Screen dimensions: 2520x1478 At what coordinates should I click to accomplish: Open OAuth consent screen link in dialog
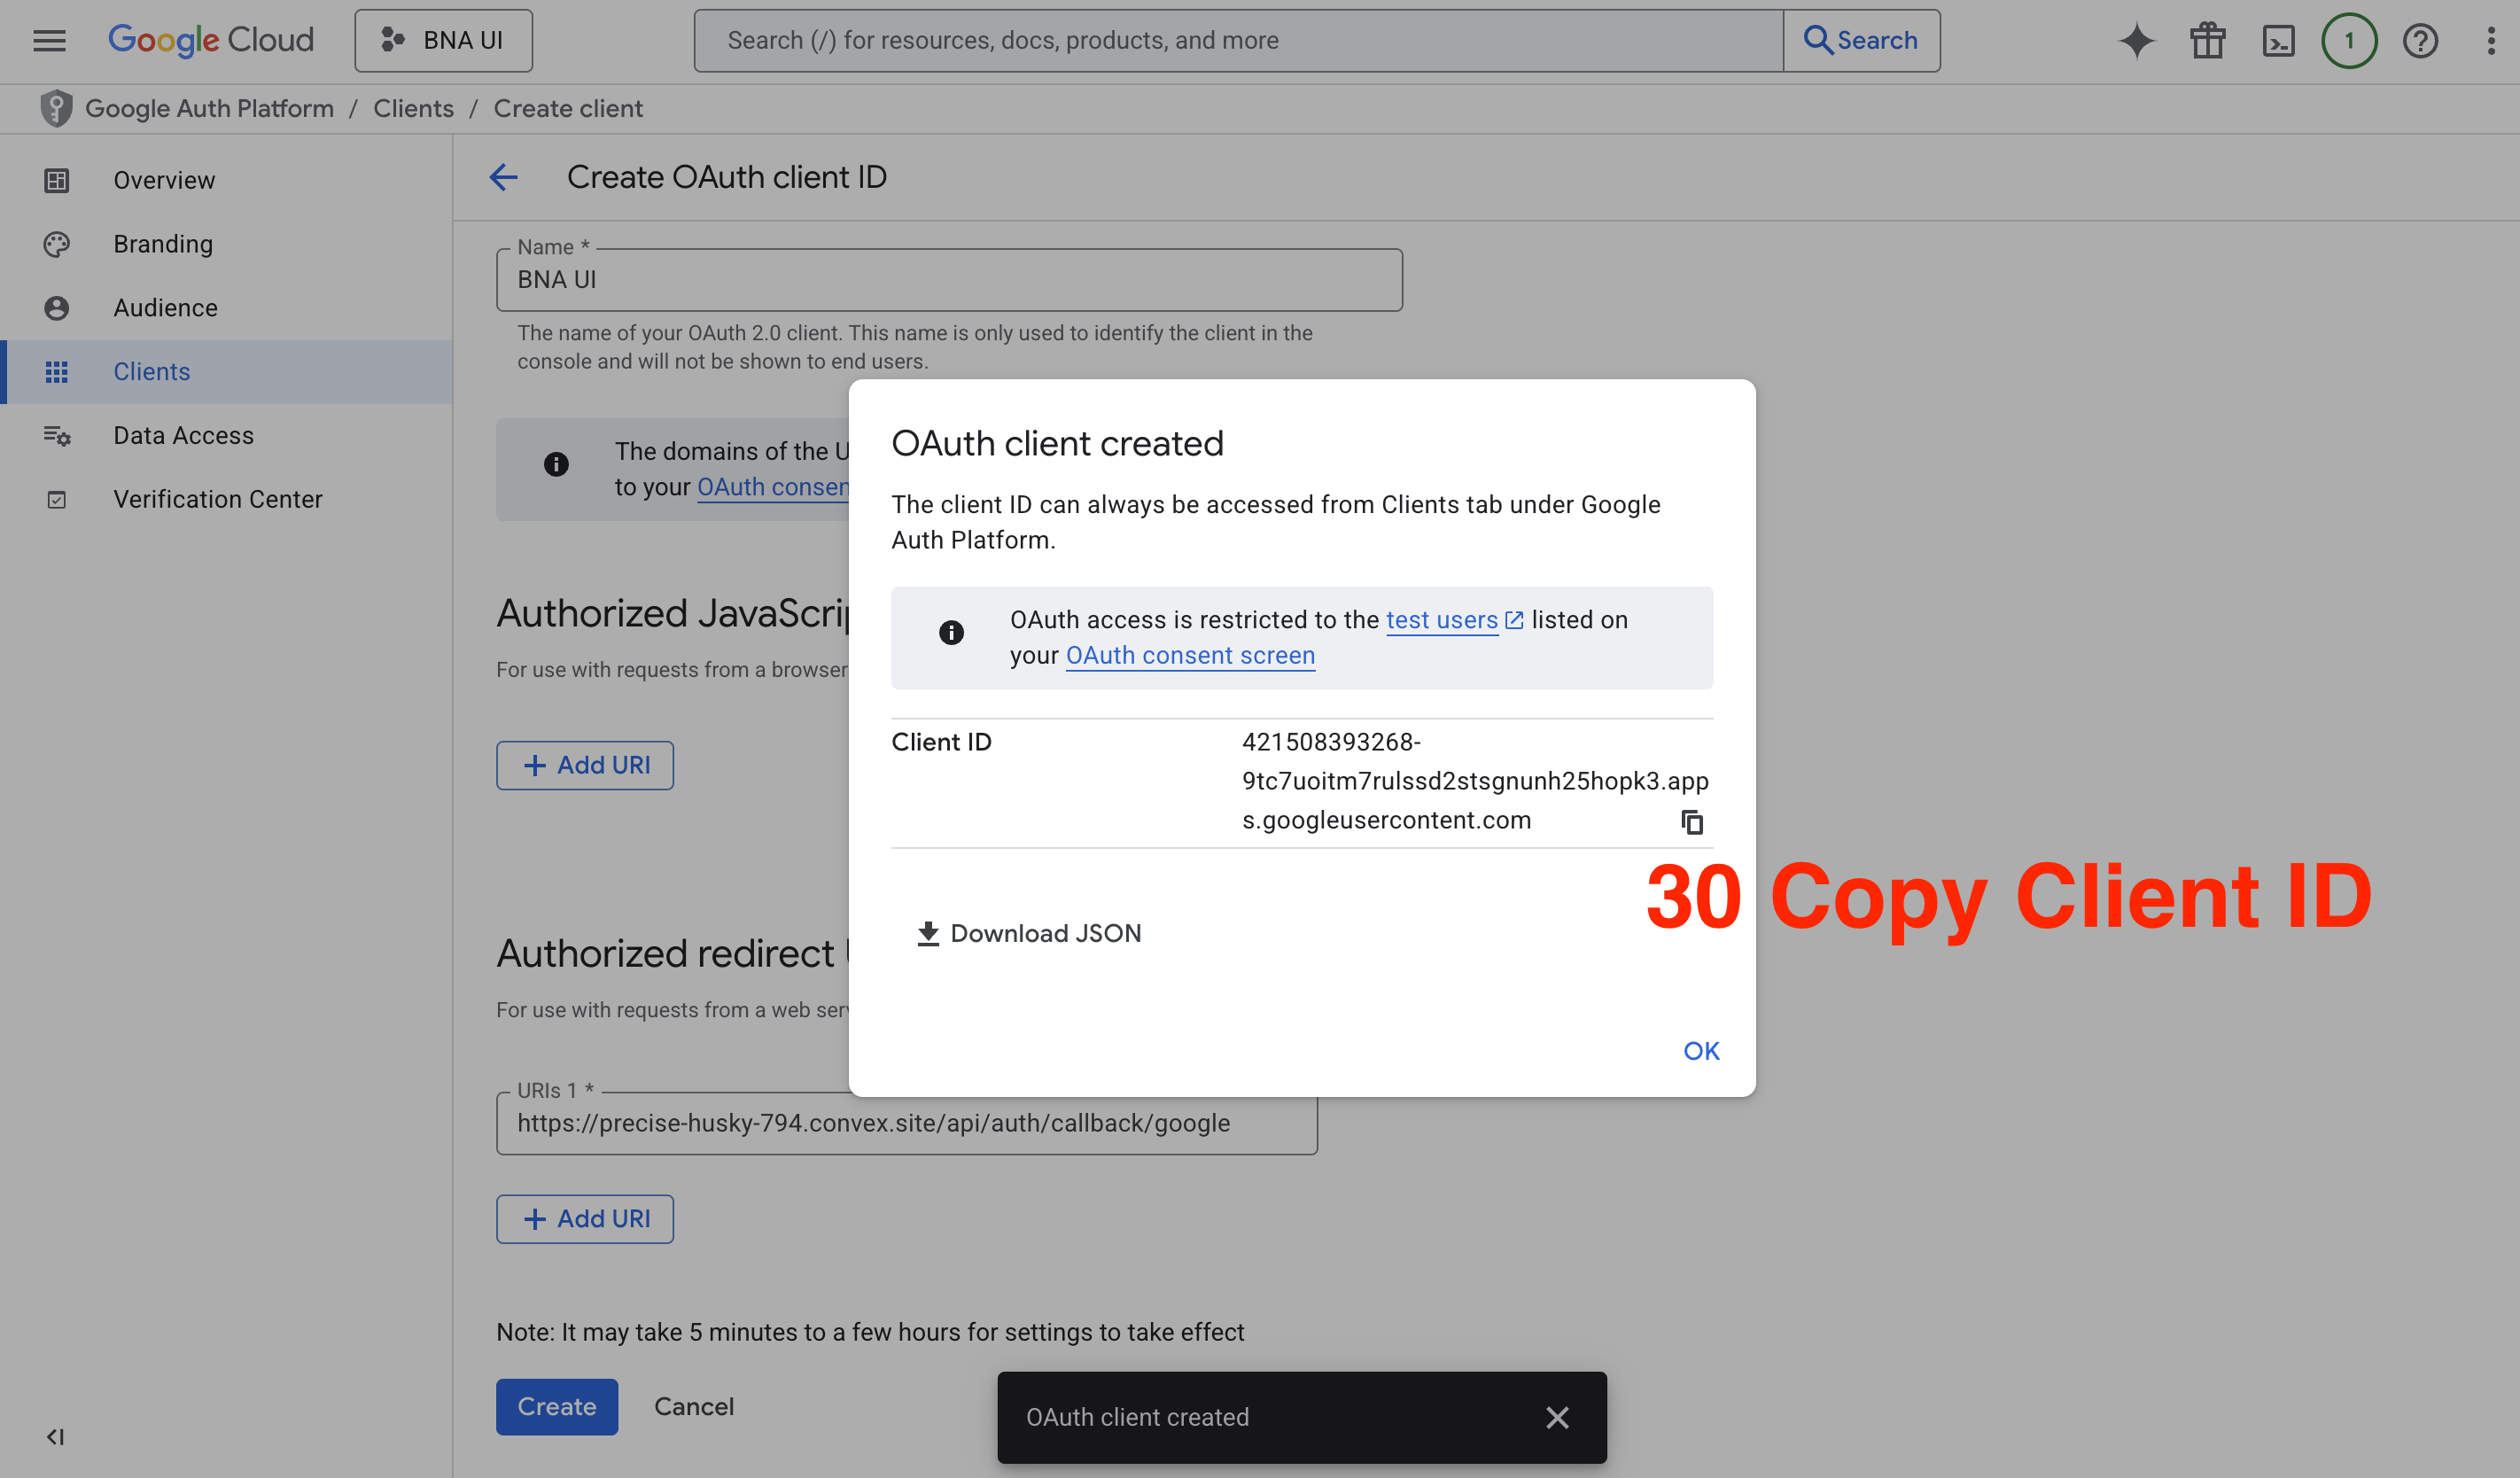coord(1190,655)
